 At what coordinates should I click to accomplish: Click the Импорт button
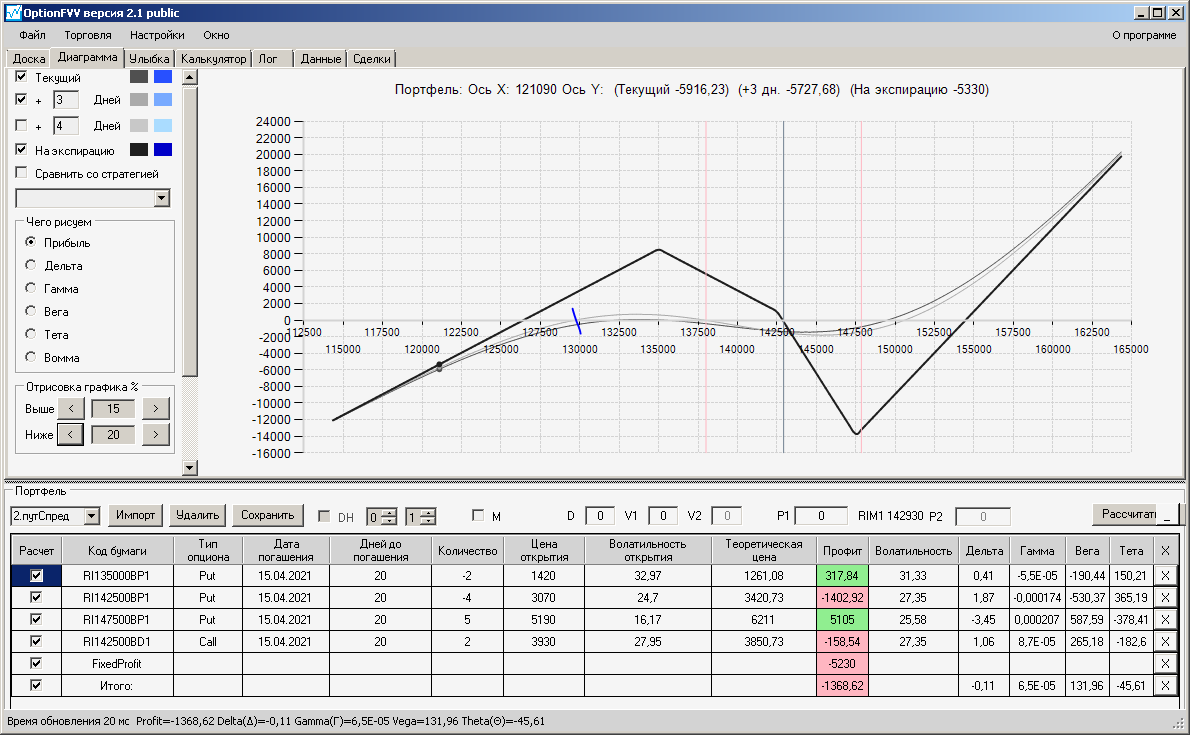point(136,515)
